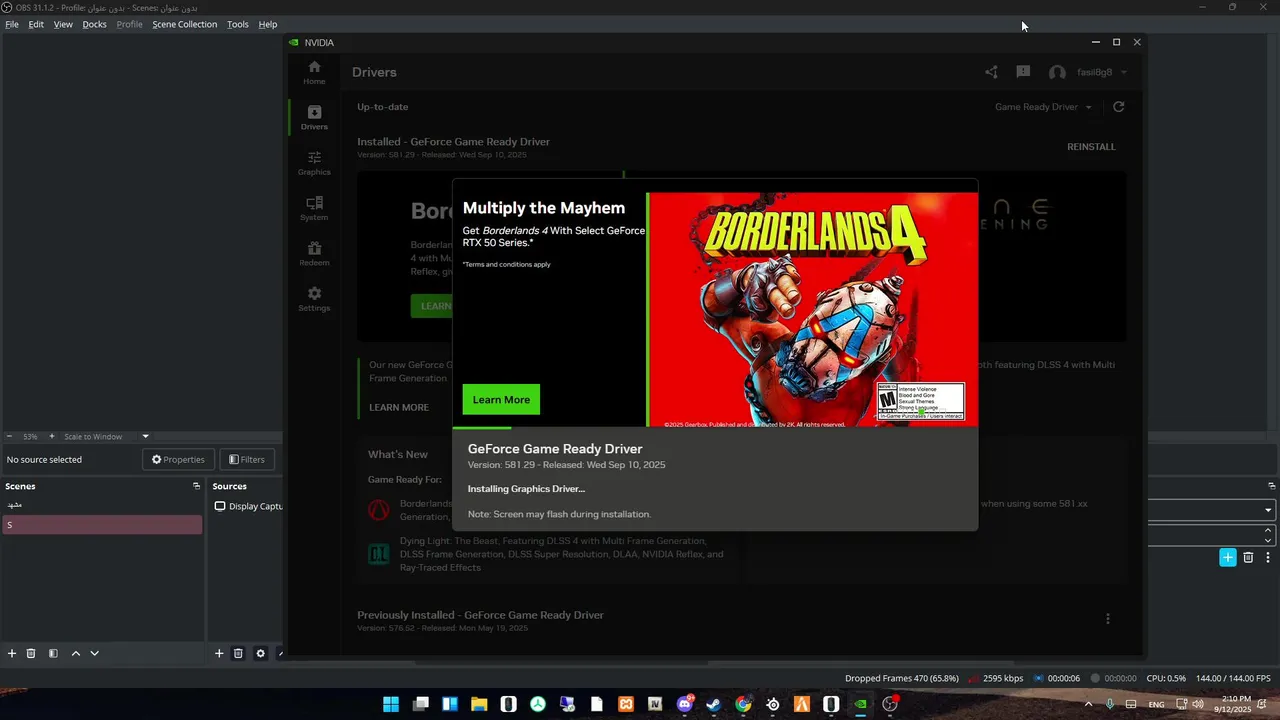Open three-dot menu in right OBS dock
Image resolution: width=1280 pixels, height=720 pixels.
[1268, 557]
